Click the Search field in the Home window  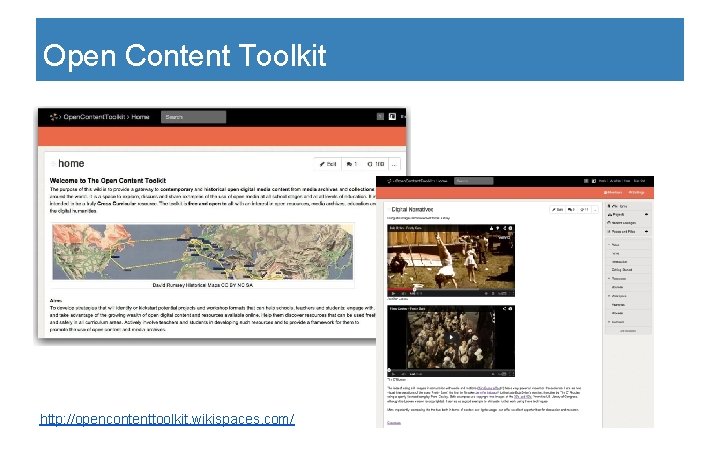[193, 117]
